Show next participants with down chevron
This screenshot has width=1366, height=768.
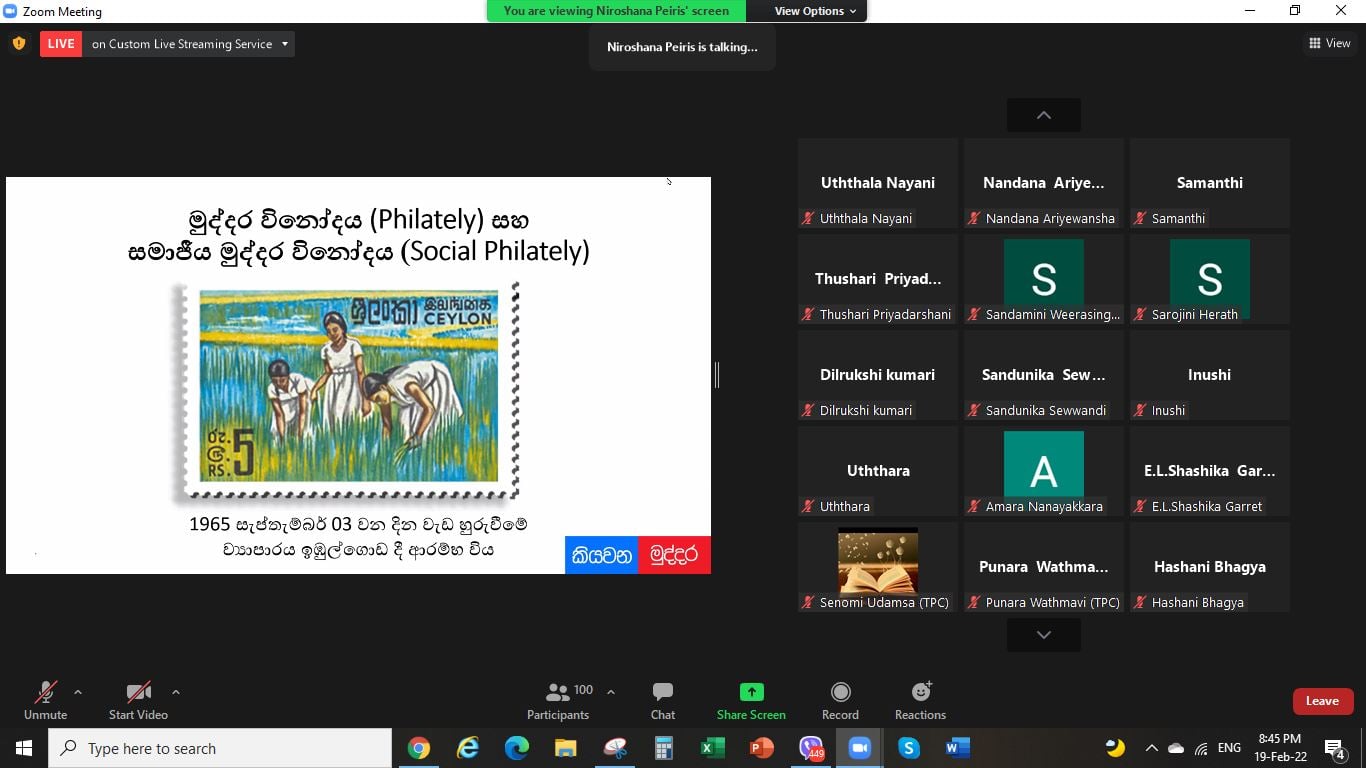[1044, 635]
